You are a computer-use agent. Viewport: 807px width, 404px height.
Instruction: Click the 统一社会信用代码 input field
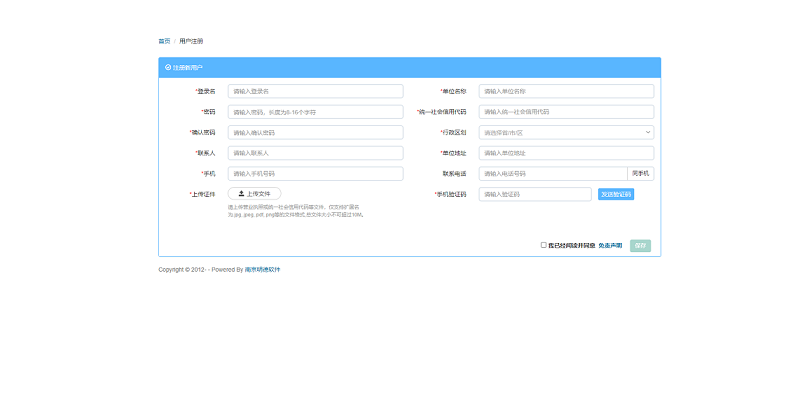coord(566,112)
